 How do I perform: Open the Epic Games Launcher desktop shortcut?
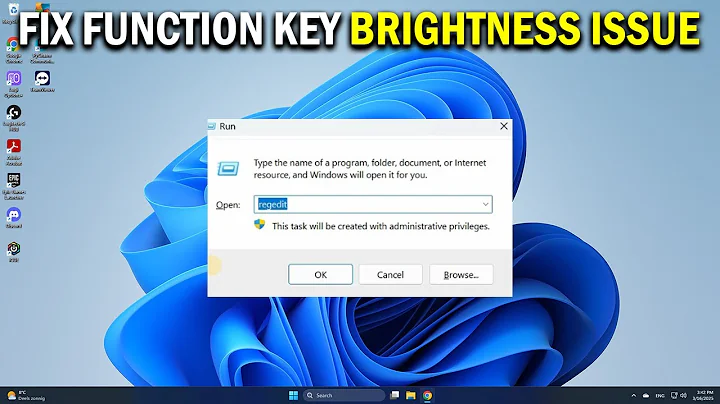[13, 186]
